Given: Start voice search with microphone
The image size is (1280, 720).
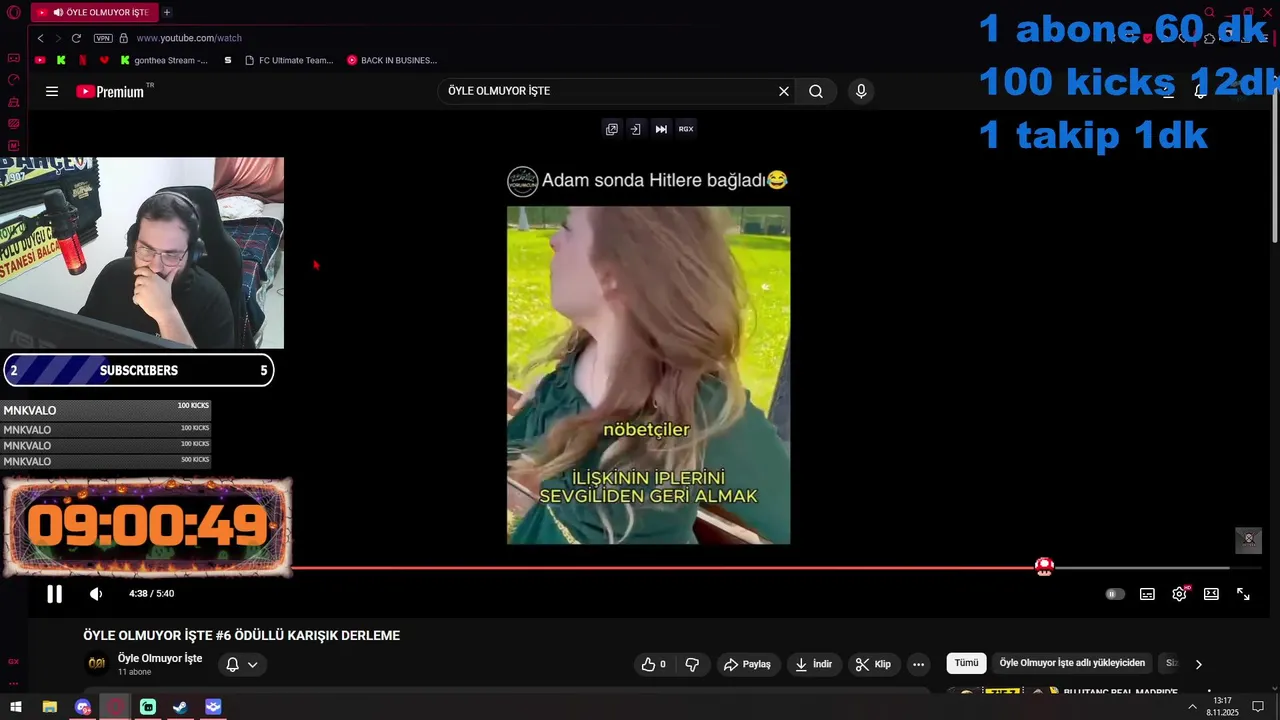Looking at the screenshot, I should (861, 91).
